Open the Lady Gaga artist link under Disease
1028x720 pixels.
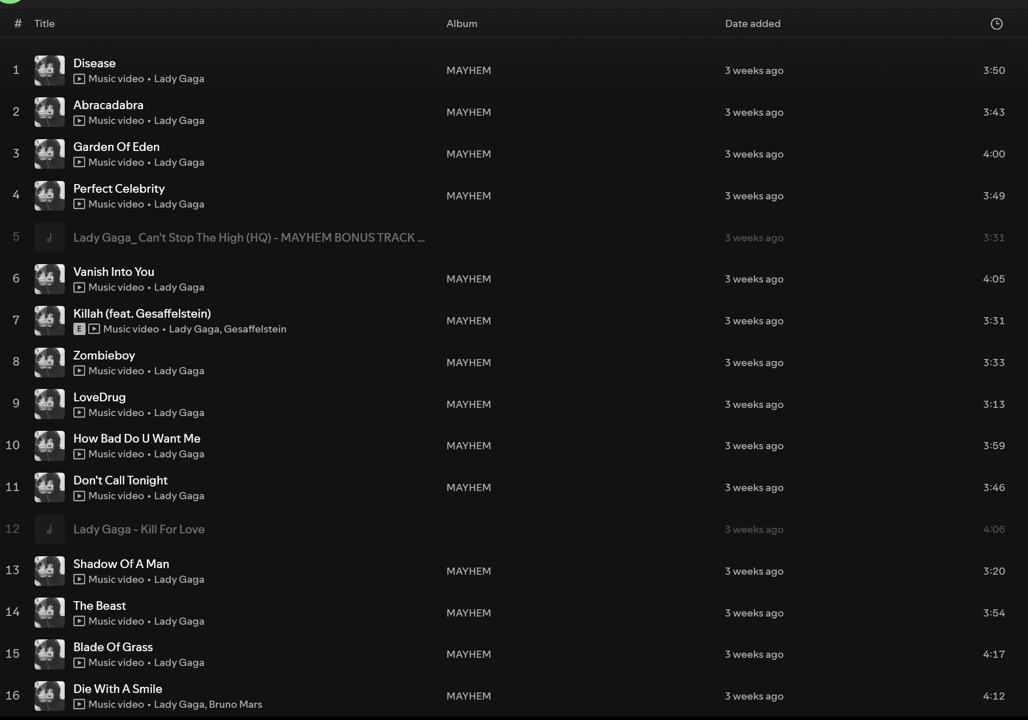(x=179, y=79)
